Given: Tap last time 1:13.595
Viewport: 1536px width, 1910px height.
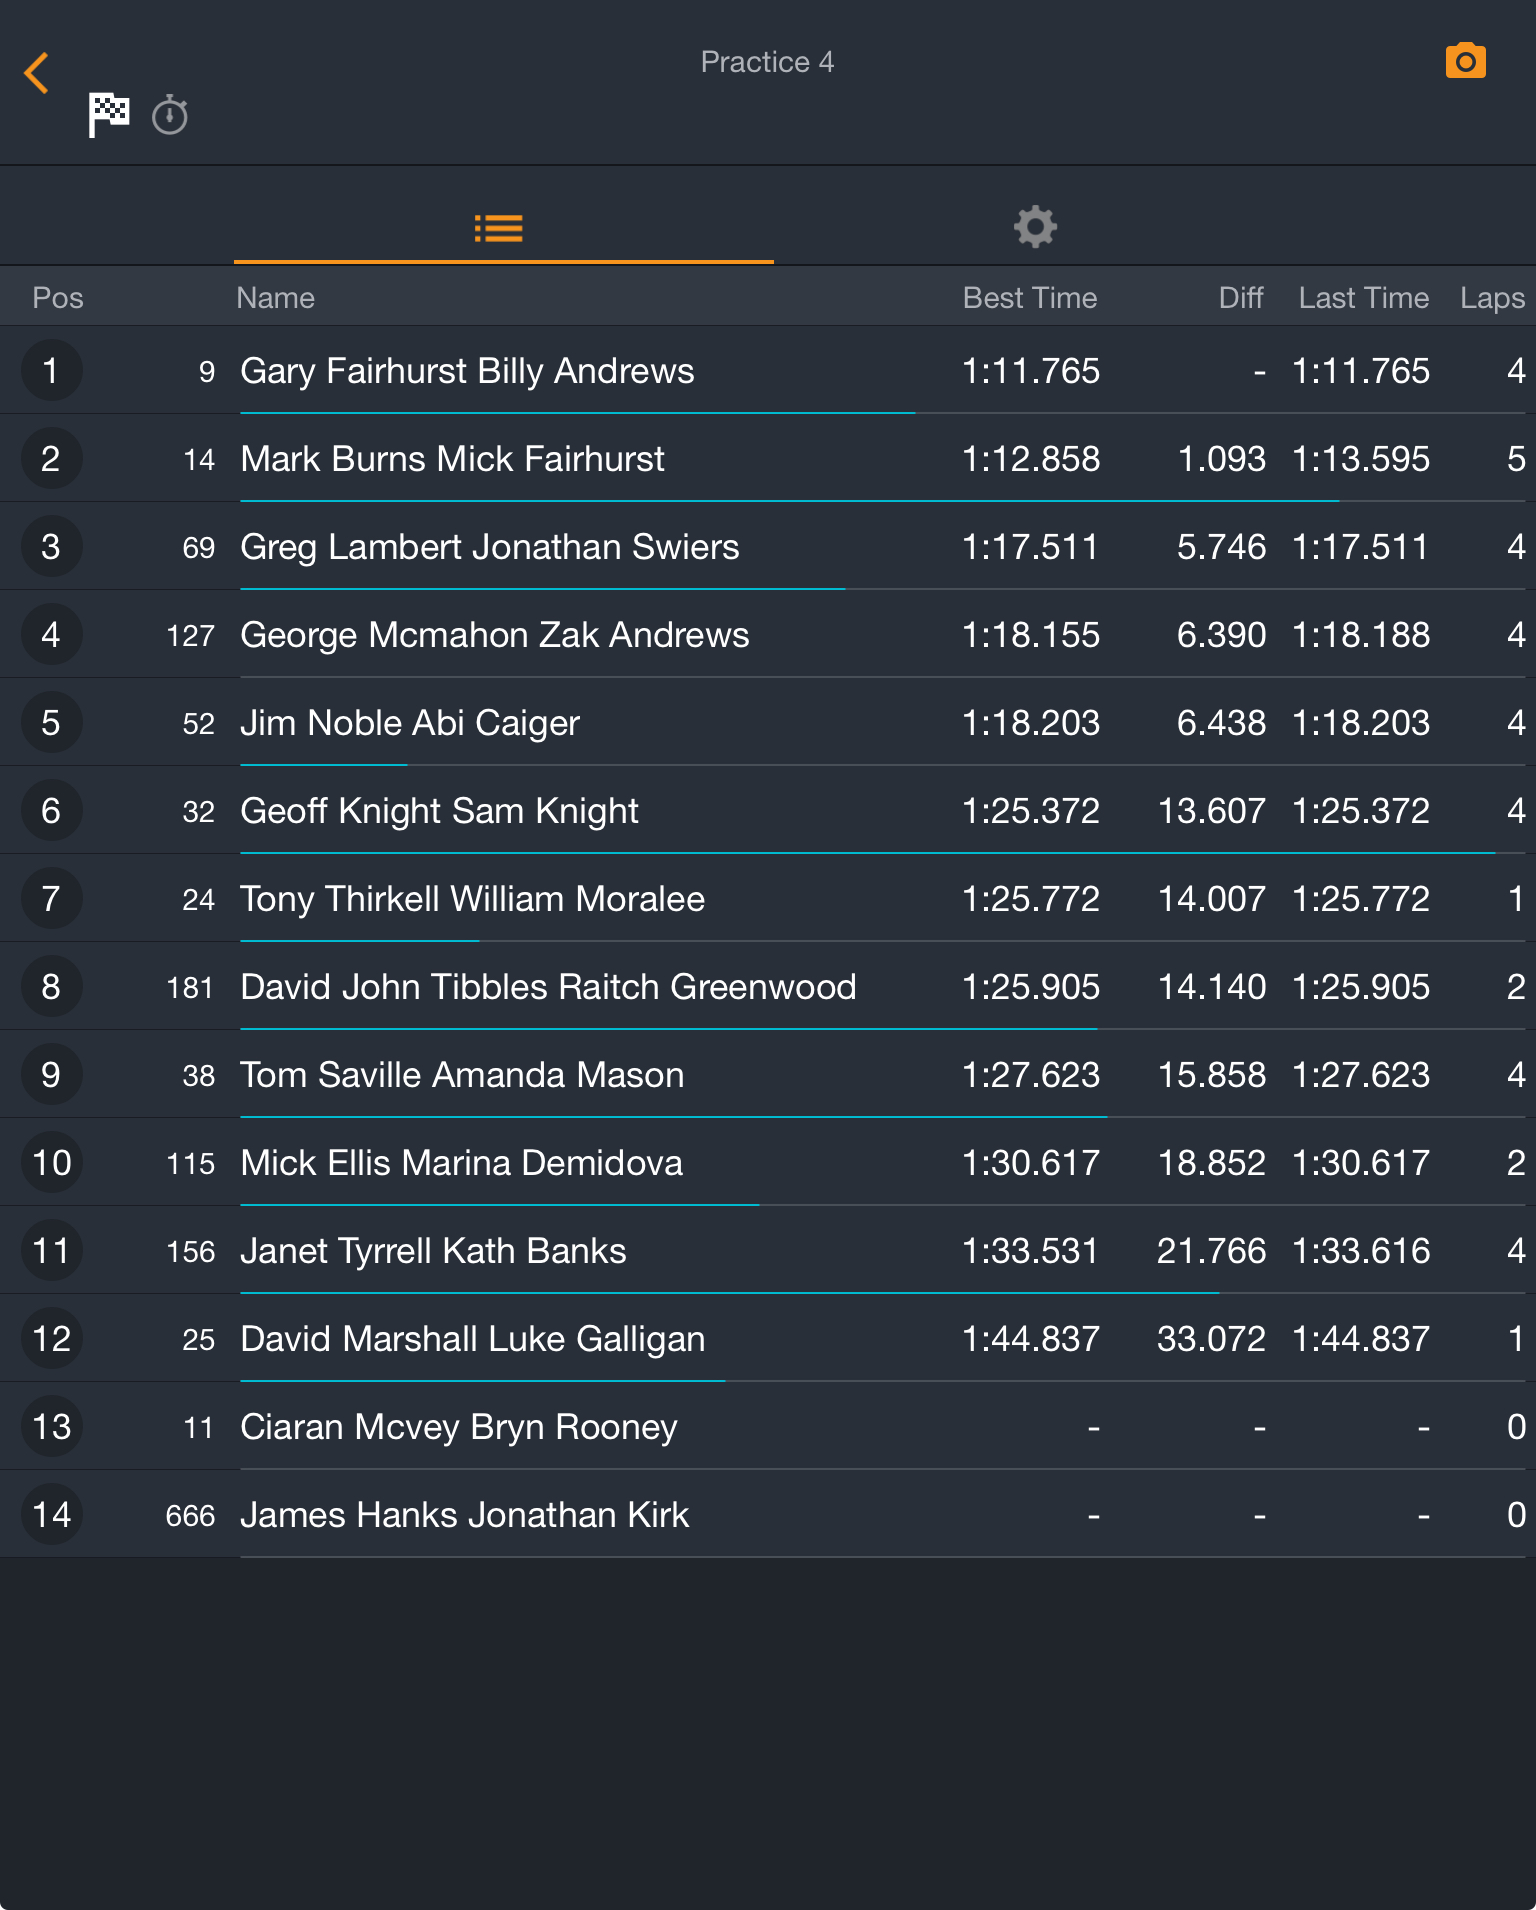Looking at the screenshot, I should click(1361, 459).
